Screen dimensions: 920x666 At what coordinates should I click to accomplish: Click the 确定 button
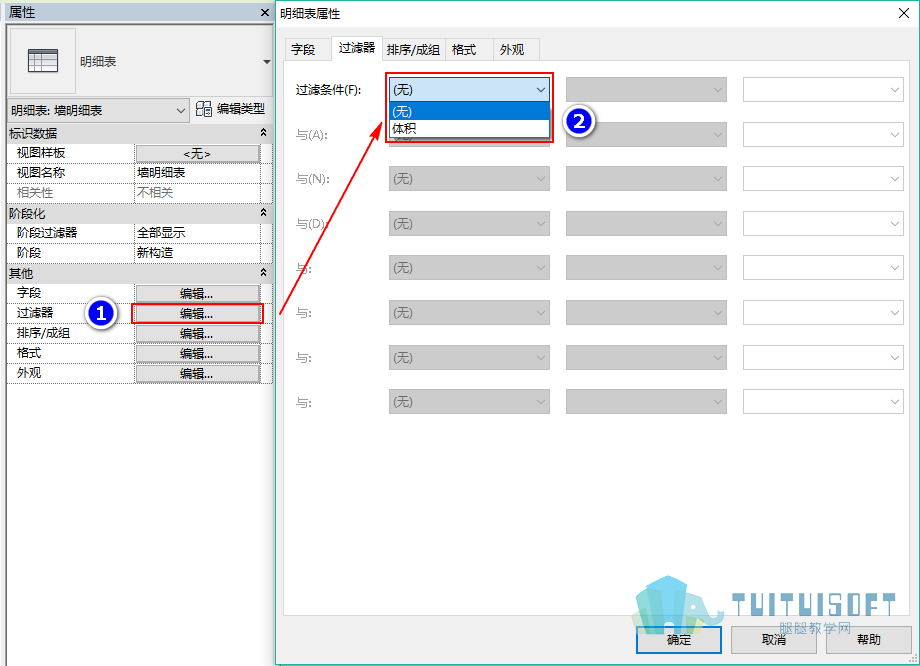[x=679, y=640]
